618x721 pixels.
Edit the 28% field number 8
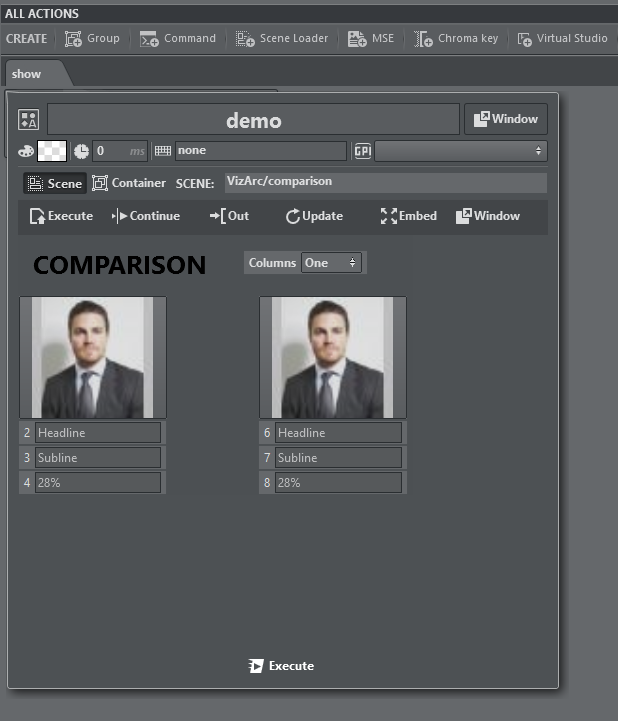[x=338, y=482]
